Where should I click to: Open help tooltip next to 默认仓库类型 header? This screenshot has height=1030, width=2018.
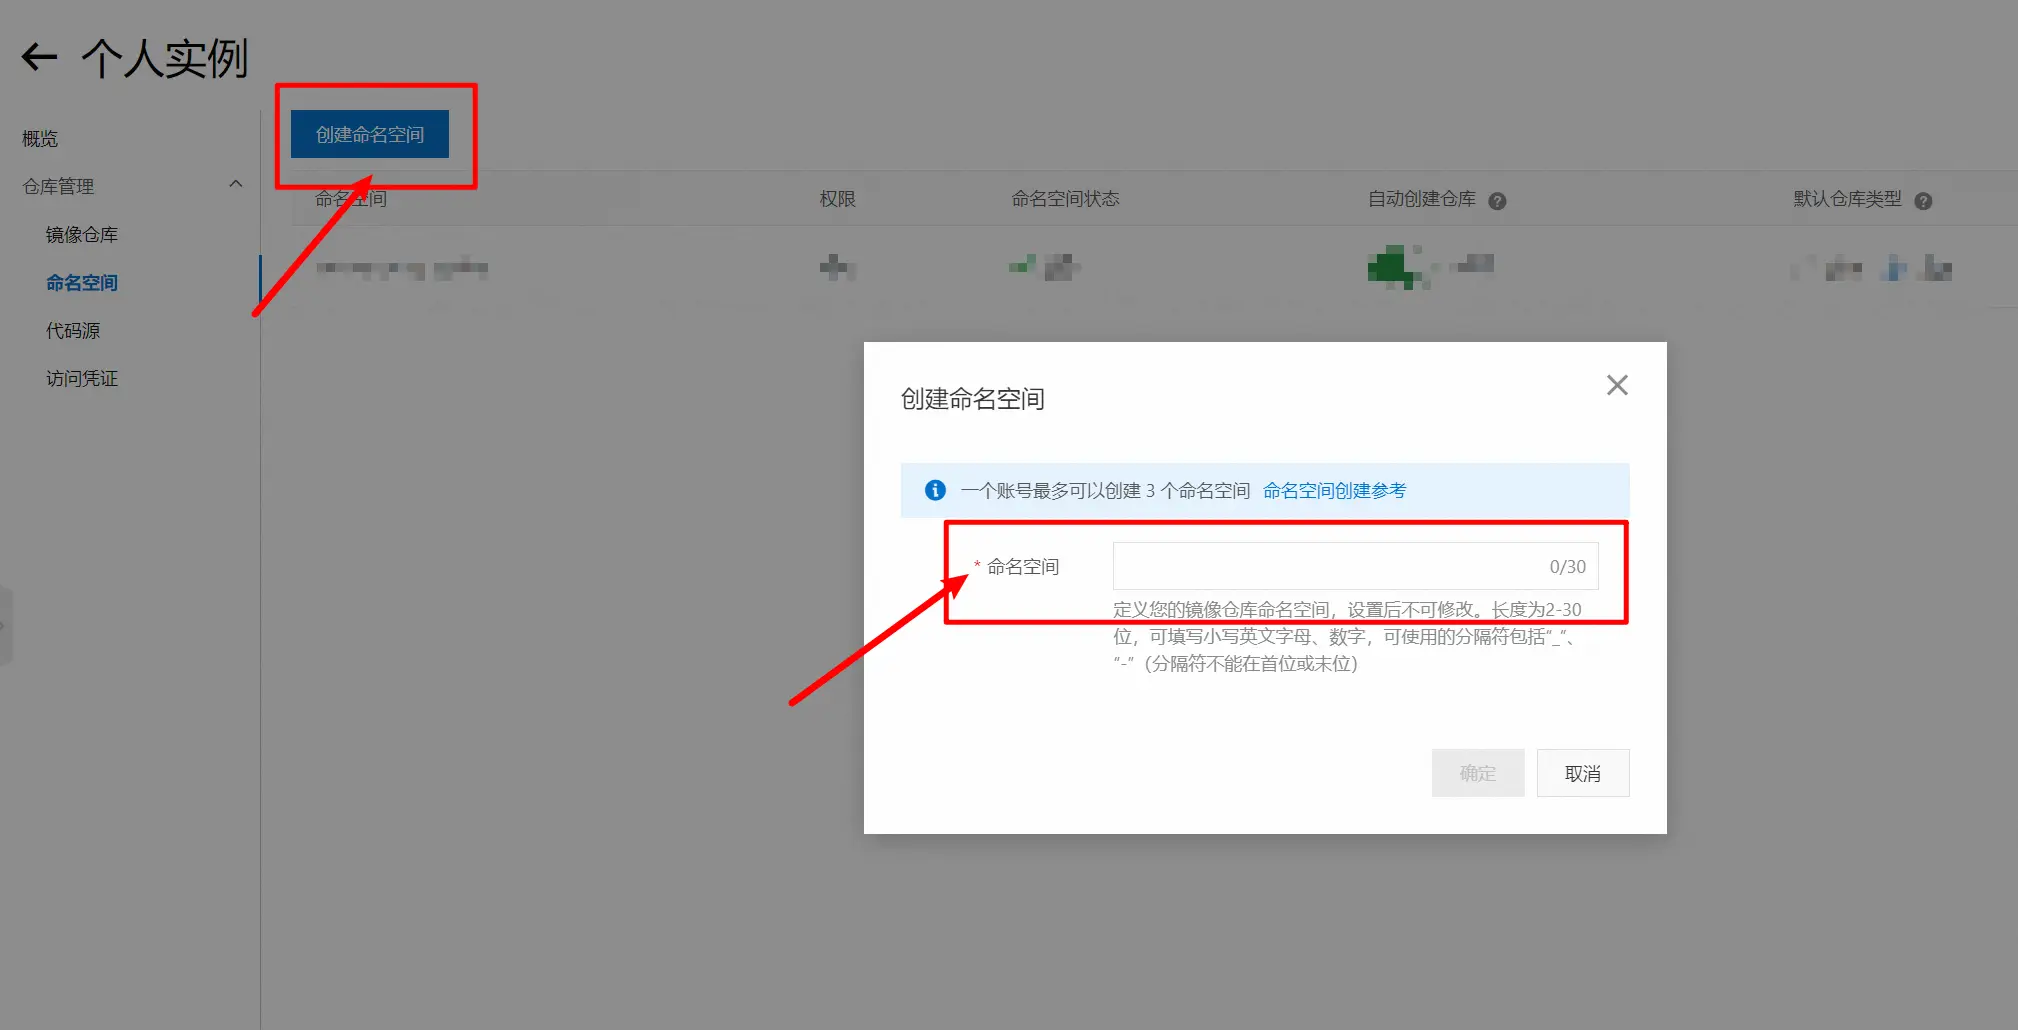pos(1925,200)
